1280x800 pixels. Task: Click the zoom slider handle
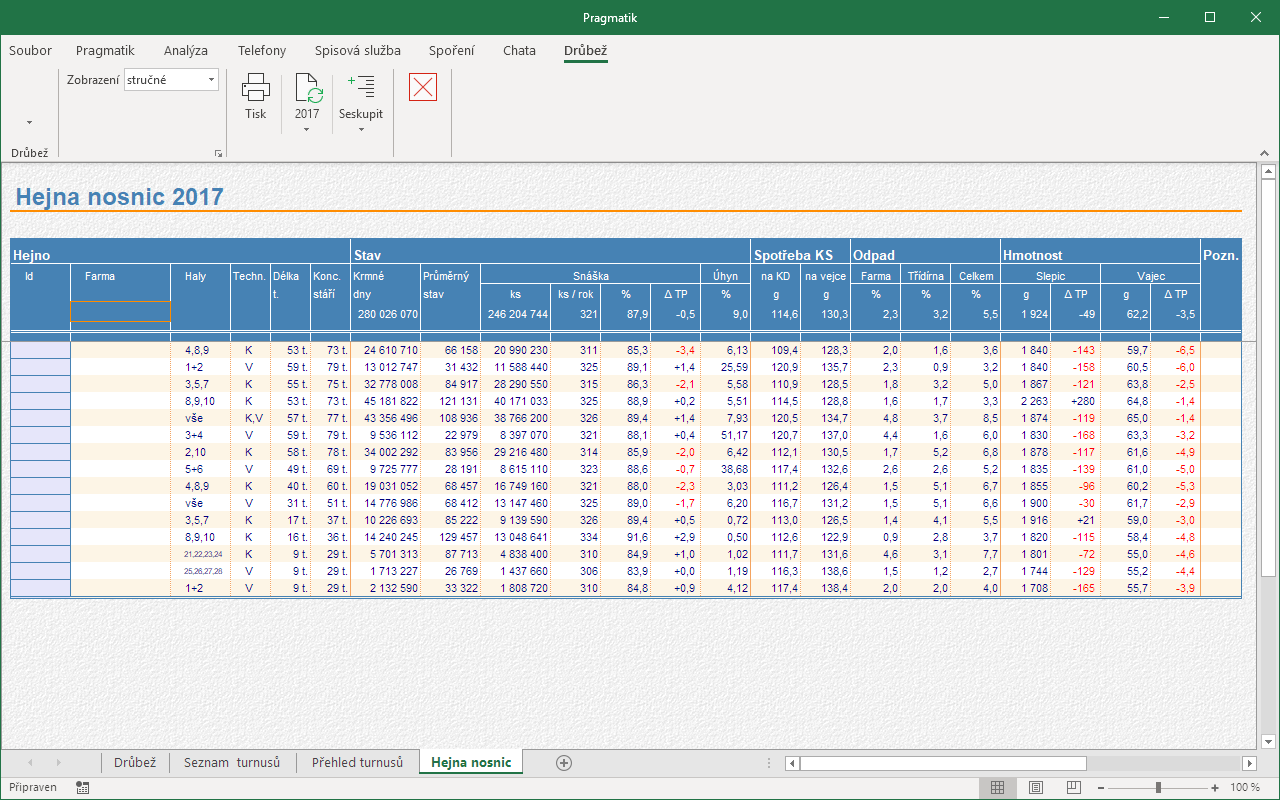tap(1158, 788)
